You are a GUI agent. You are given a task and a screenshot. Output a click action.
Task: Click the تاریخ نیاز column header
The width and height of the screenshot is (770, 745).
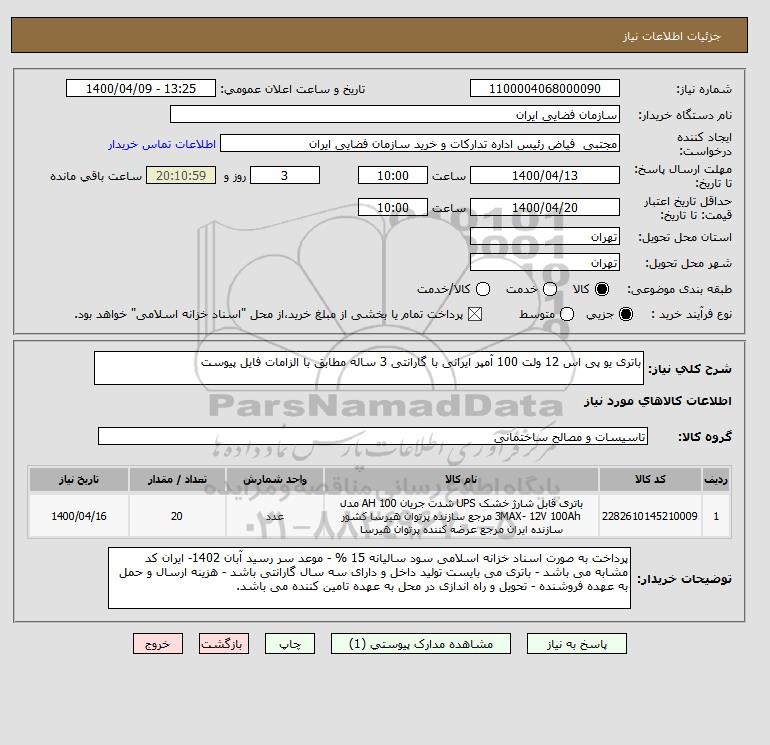[x=79, y=479]
